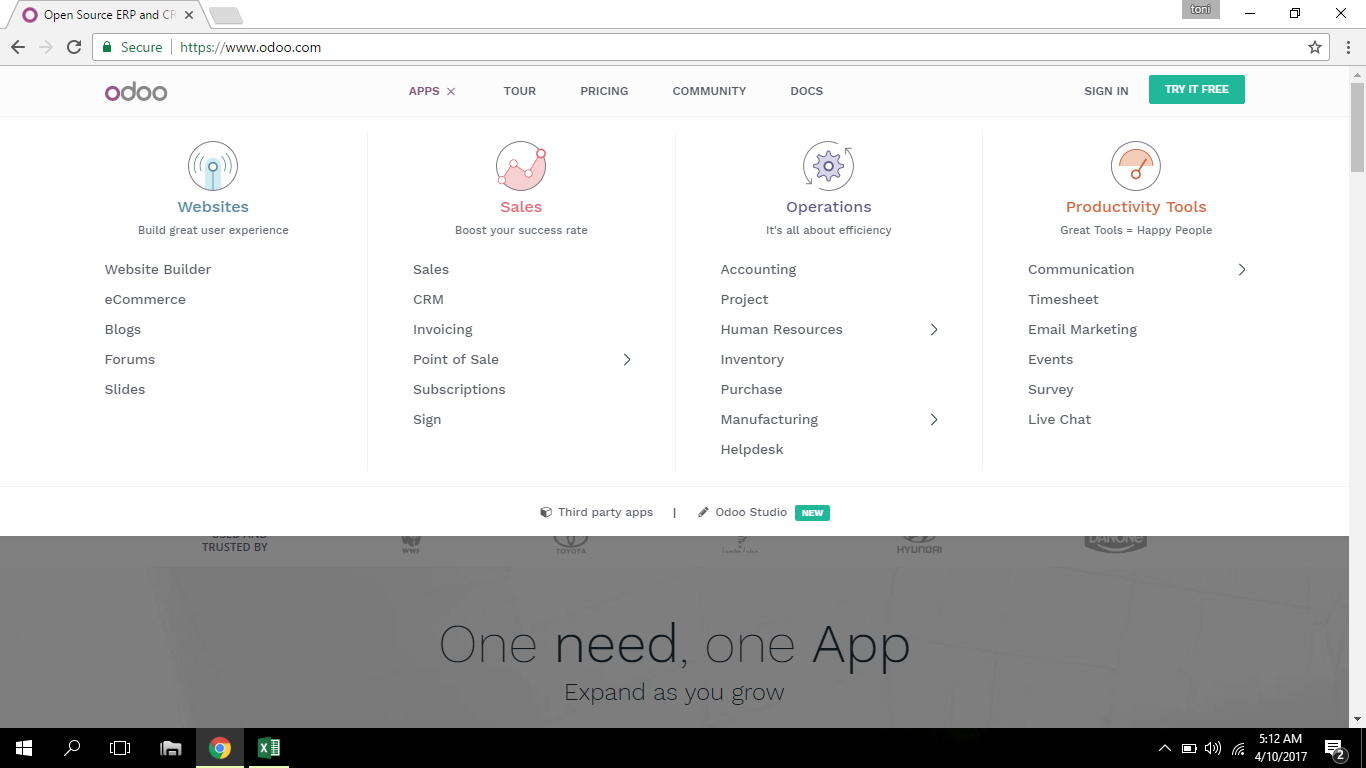Open the notification action center
This screenshot has height=768, width=1366.
[x=1334, y=748]
